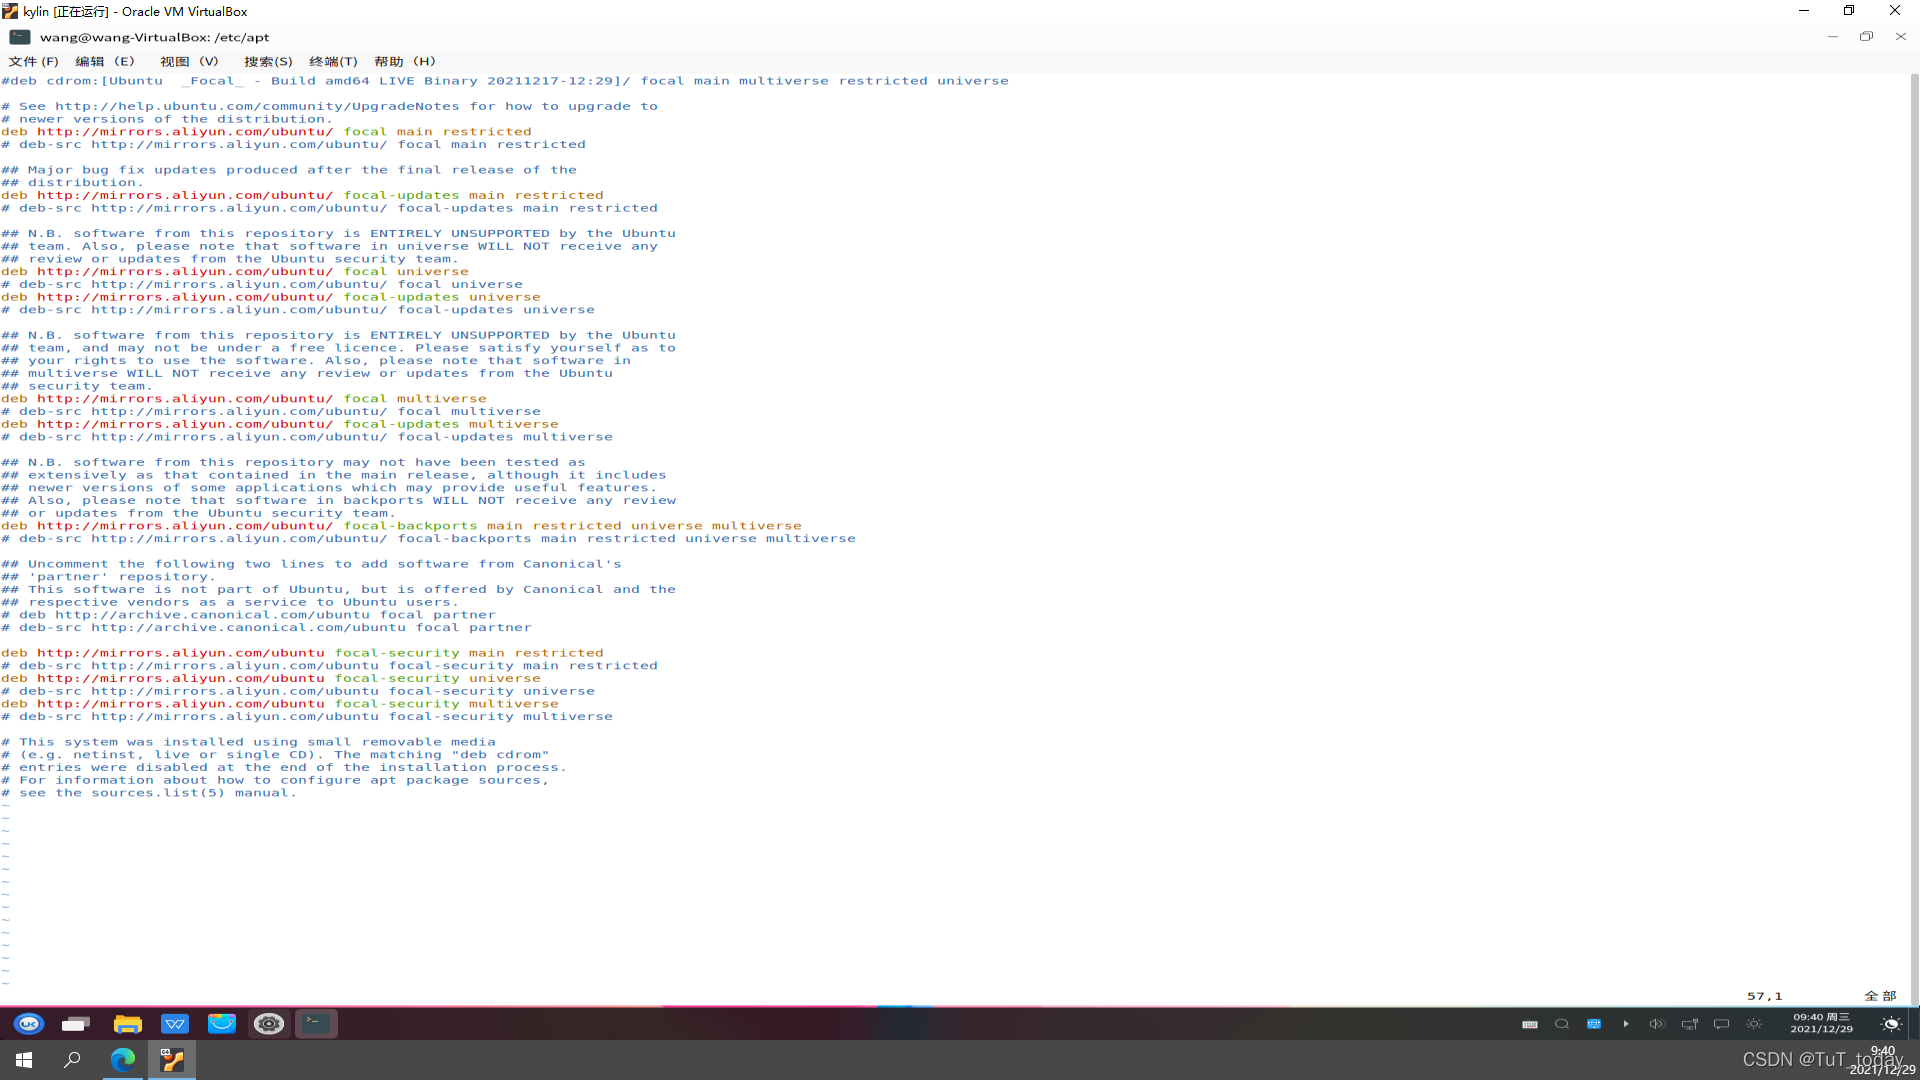Viewport: 1920px width, 1080px height.
Task: Open the Kylin clock showing 09:40 周三
Action: pyautogui.click(x=1821, y=1023)
